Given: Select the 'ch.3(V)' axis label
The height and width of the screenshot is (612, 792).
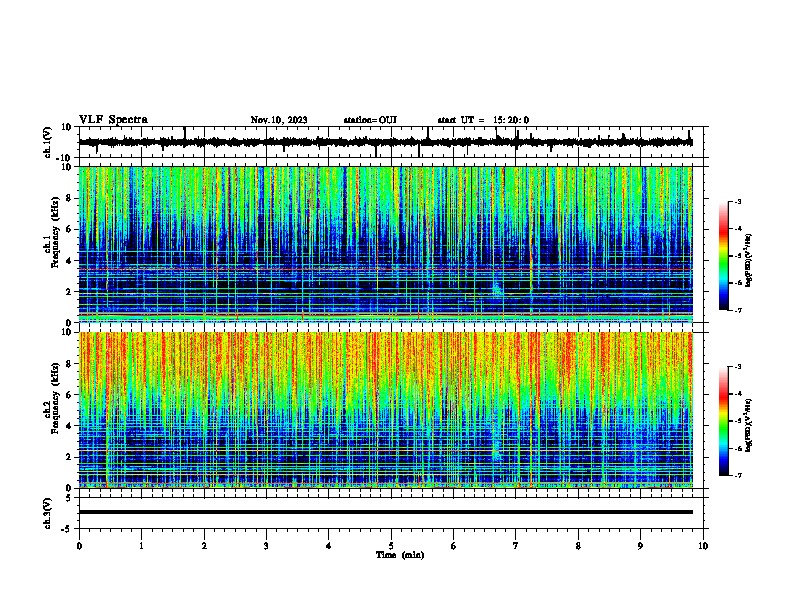Looking at the screenshot, I should point(48,513).
